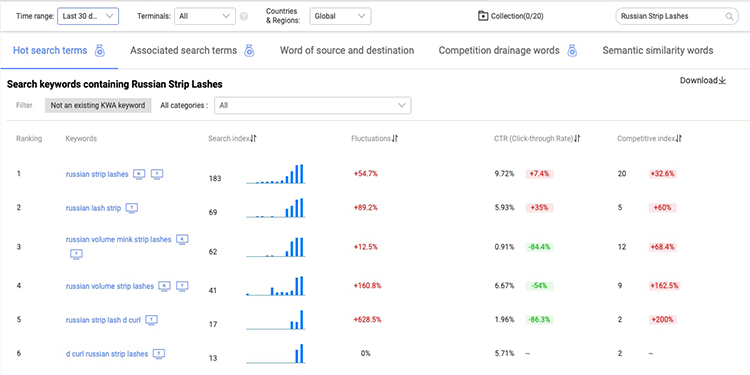Open the russian volume strip lashes keyword link

click(x=110, y=286)
